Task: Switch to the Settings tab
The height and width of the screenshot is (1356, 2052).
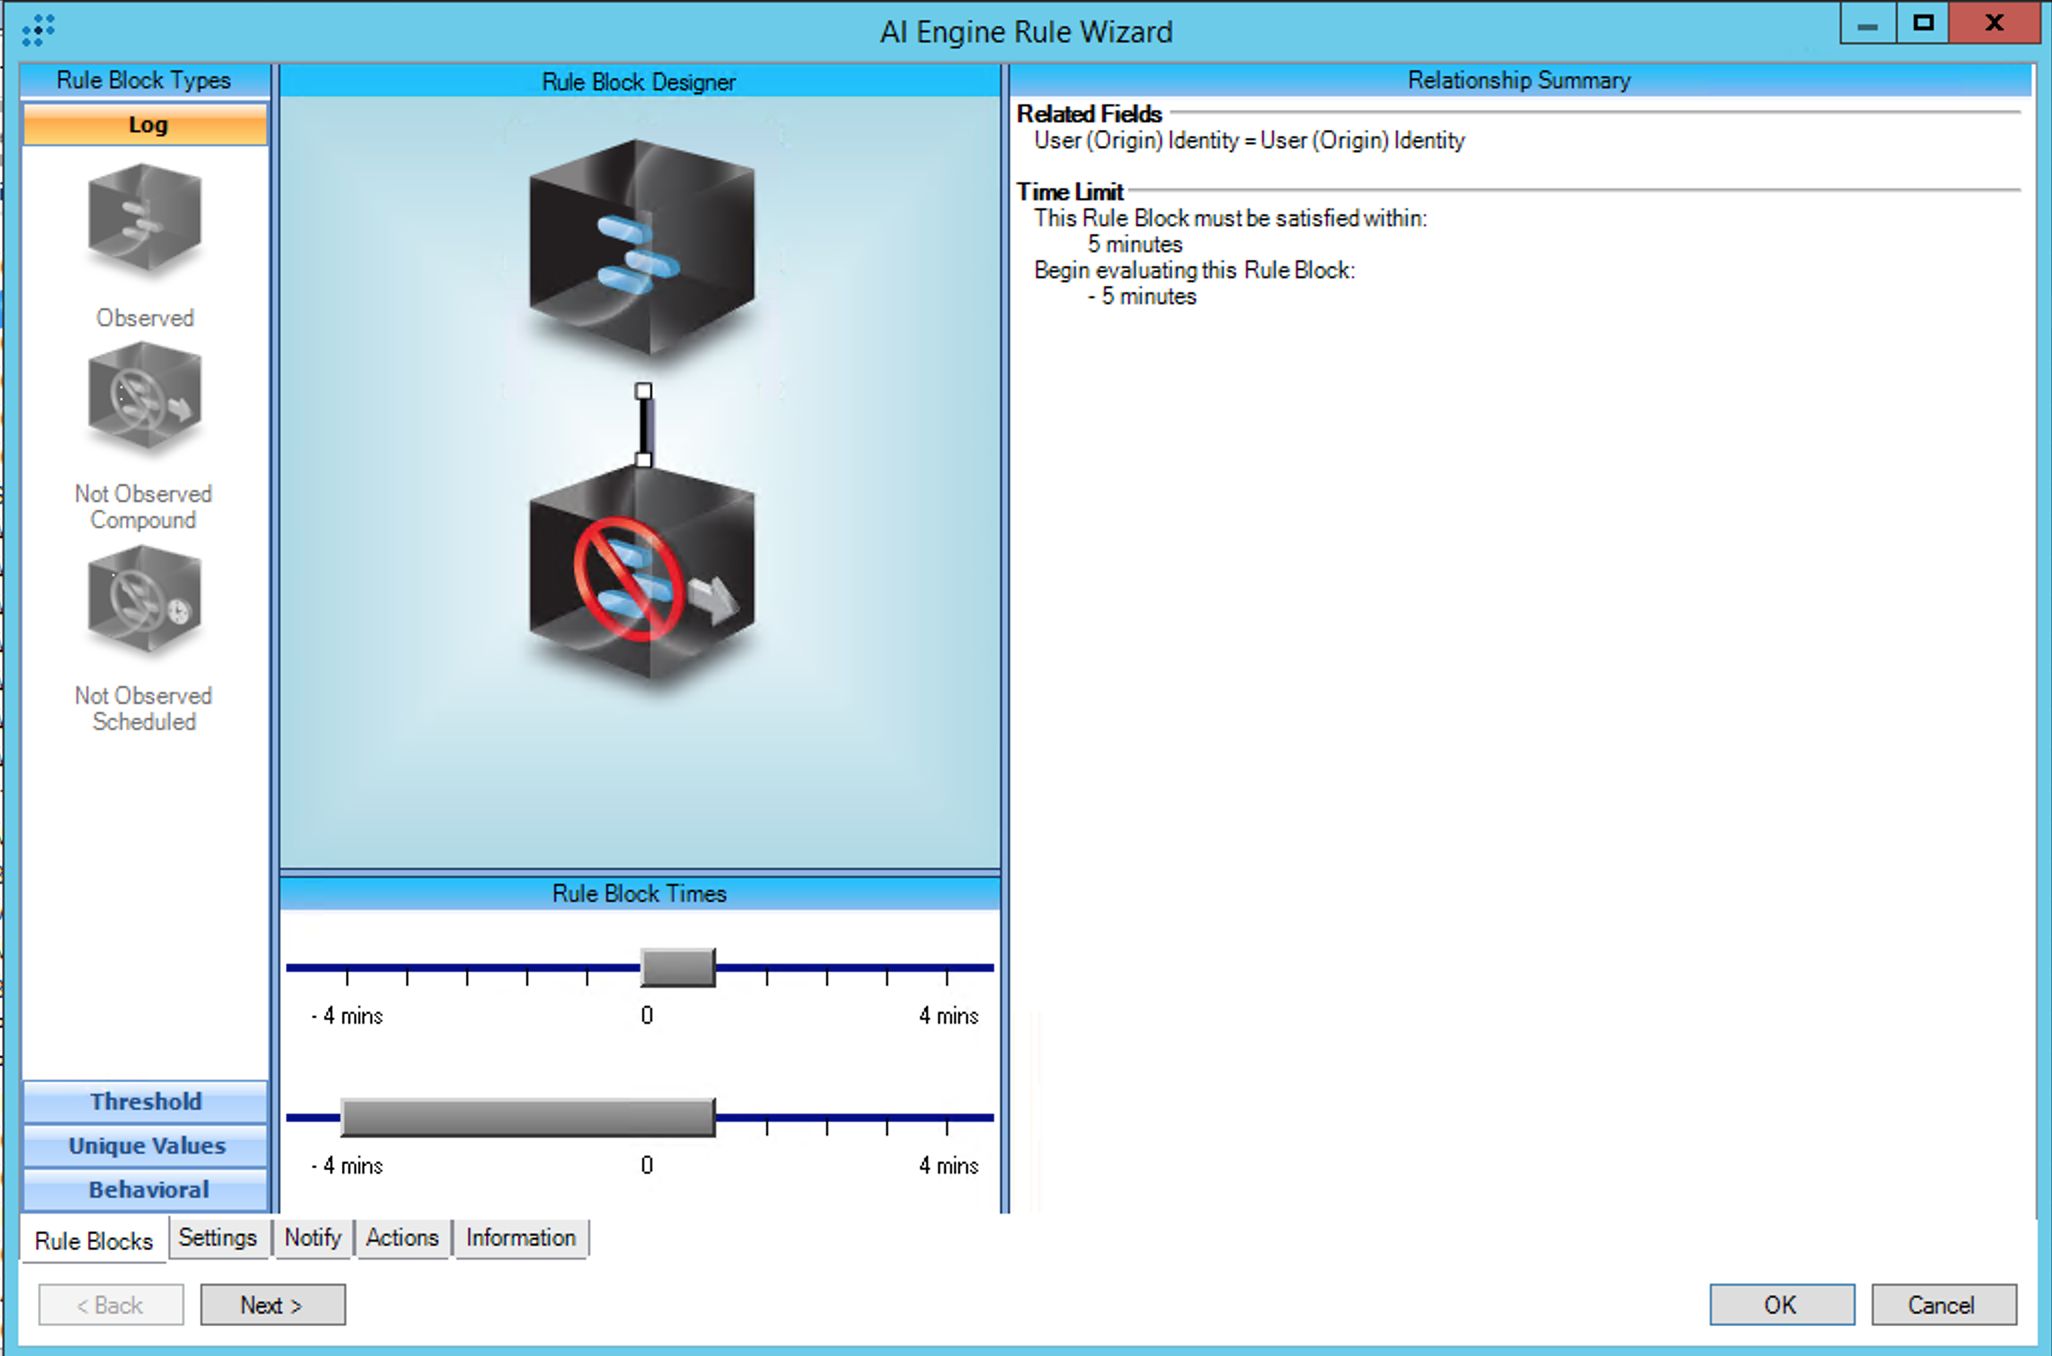Action: click(217, 1237)
